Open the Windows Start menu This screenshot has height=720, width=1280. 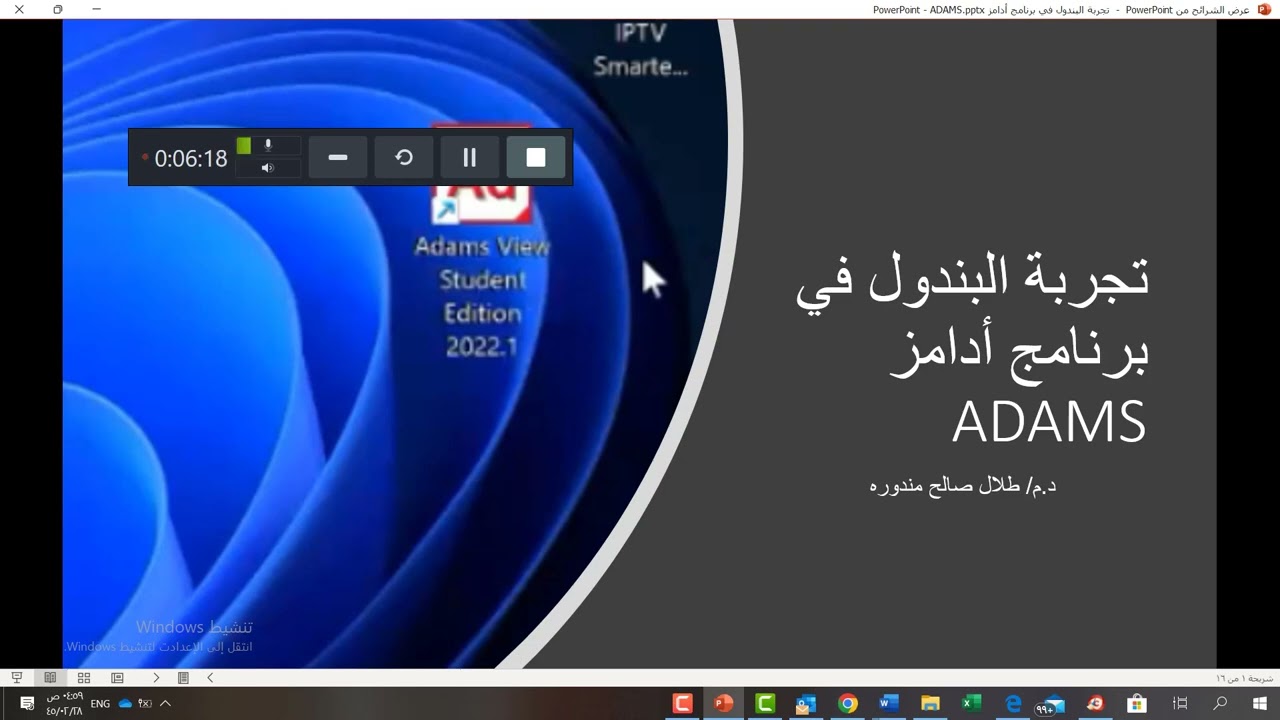pyautogui.click(x=1260, y=704)
